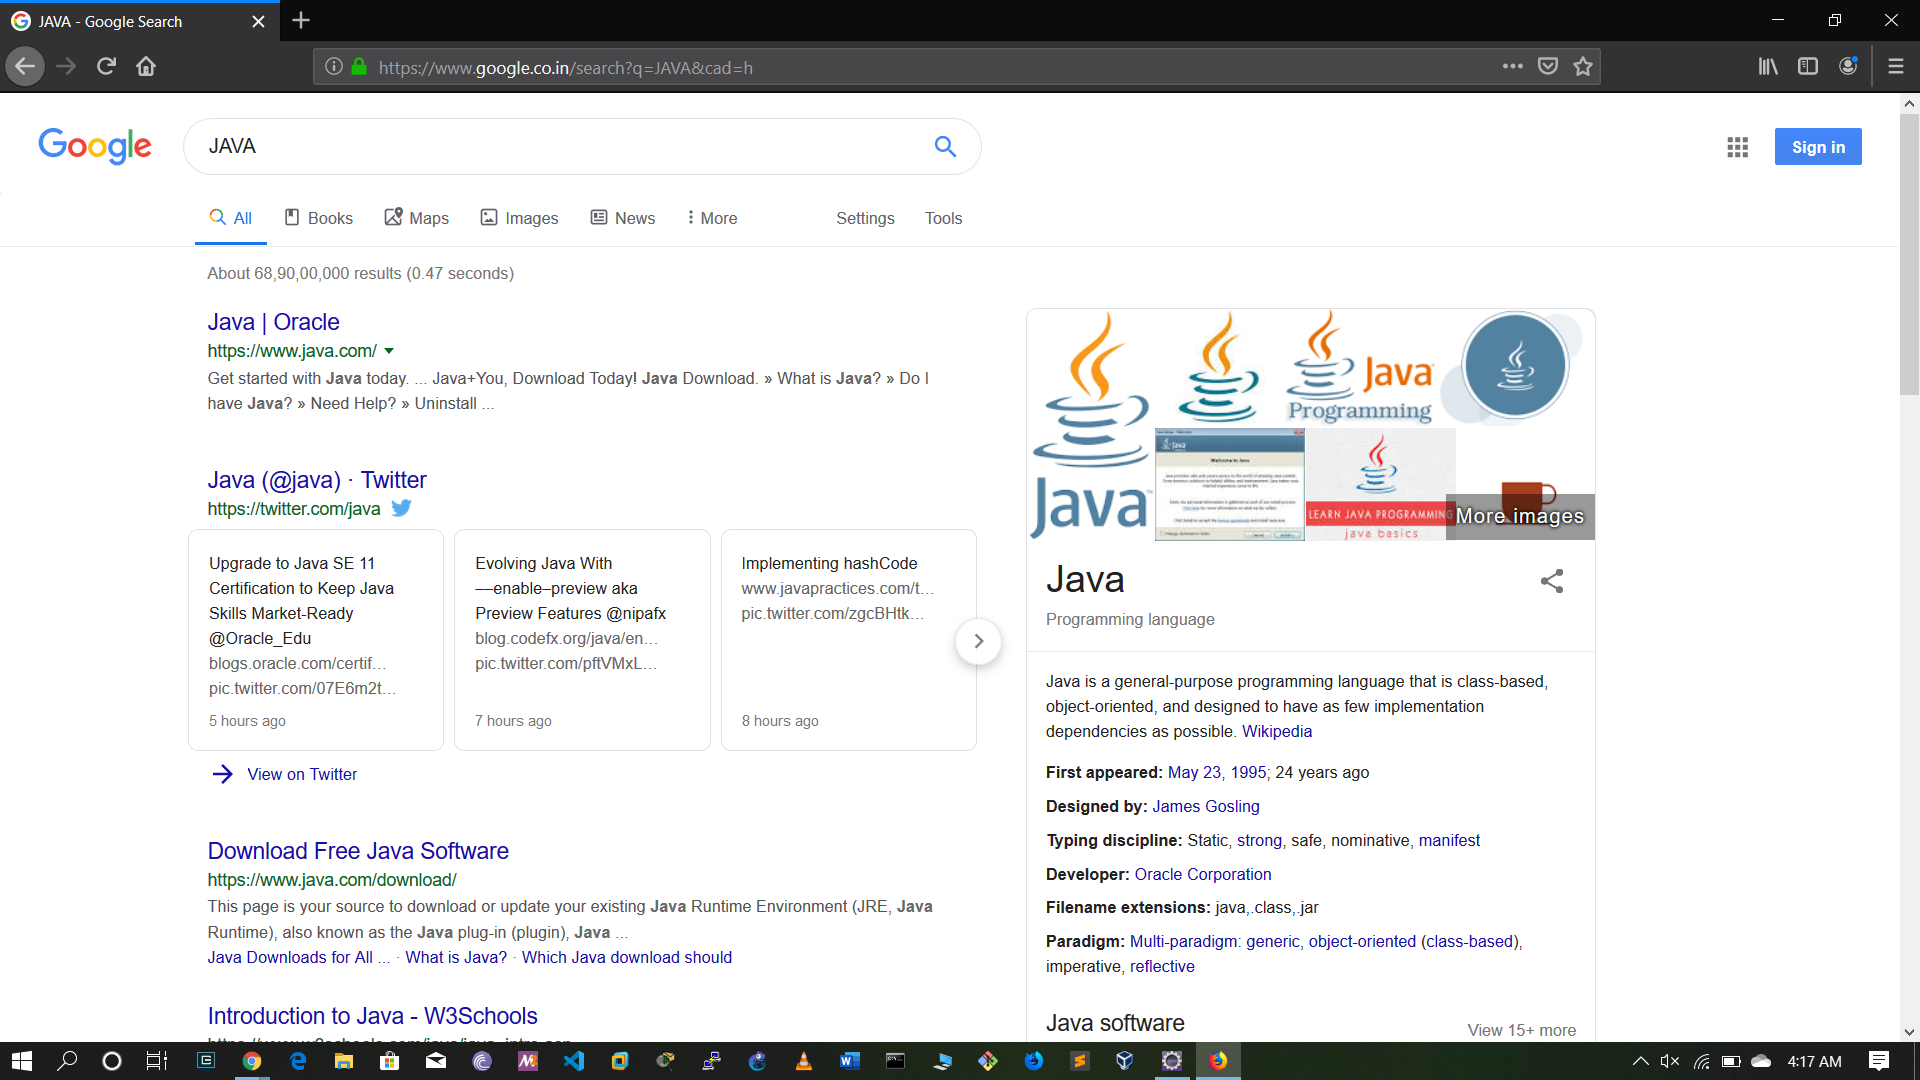Viewport: 1920px width, 1080px height.
Task: Open the Upgrade to Java SE 11 tweet card
Action: [315, 640]
